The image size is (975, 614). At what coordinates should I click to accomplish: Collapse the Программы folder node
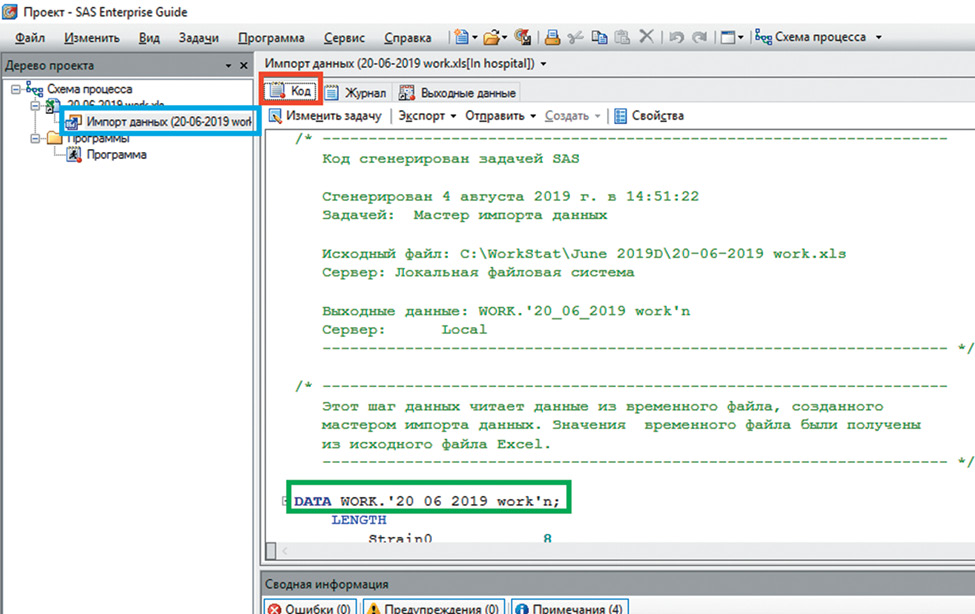click(x=35, y=139)
